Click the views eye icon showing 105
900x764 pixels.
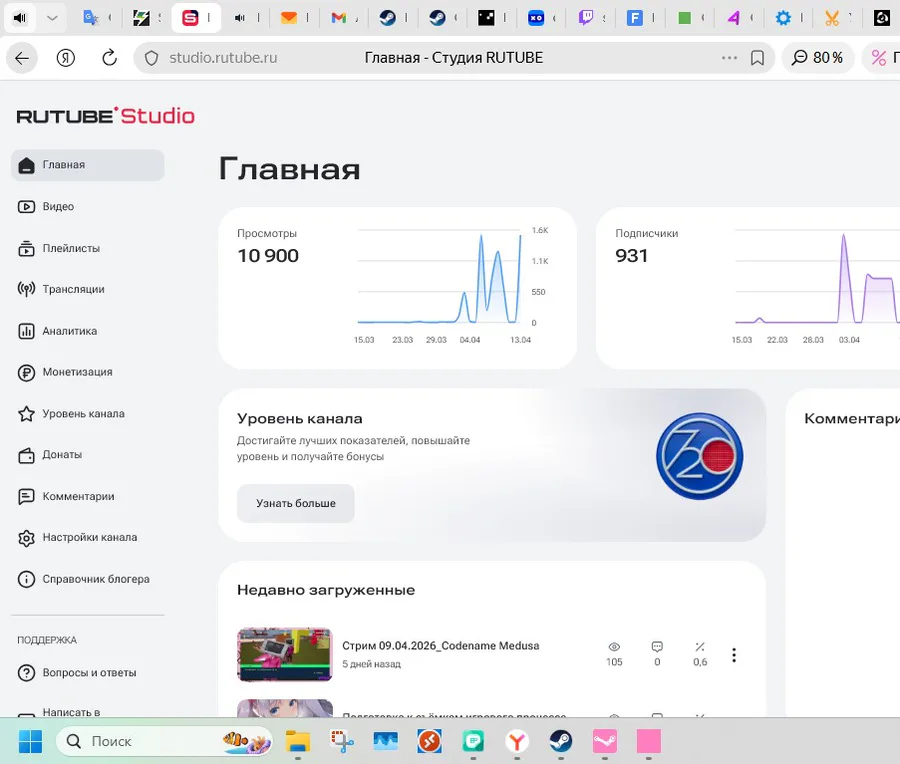(614, 647)
